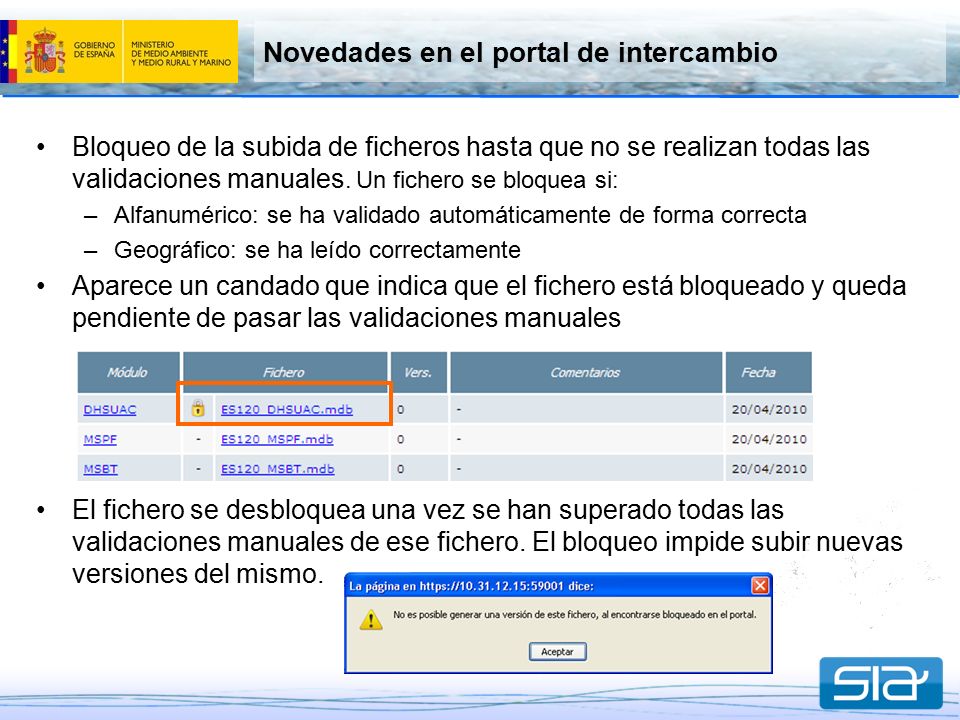Click the Vers. column header

tap(419, 372)
